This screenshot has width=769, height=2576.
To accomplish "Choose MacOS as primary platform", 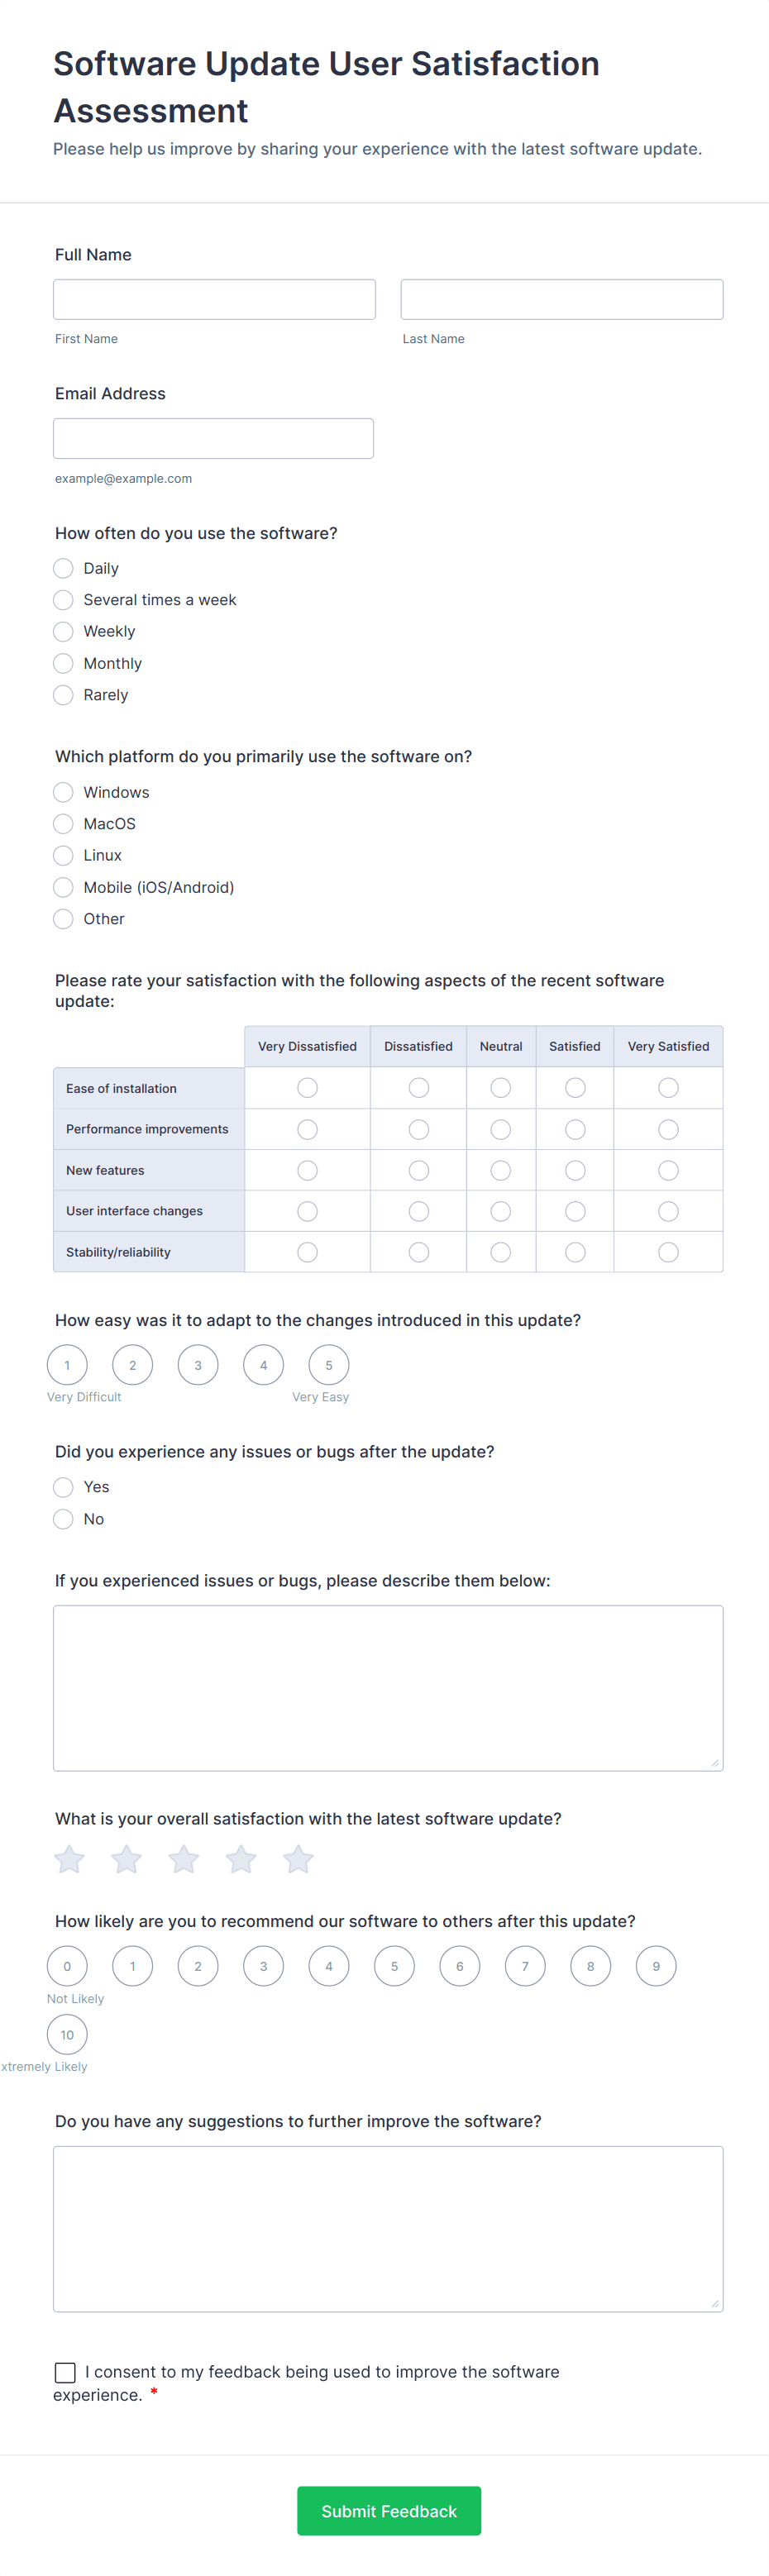I will [64, 824].
